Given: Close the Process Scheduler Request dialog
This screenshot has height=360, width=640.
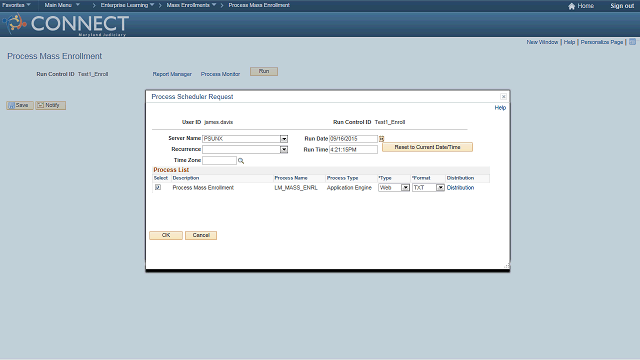Looking at the screenshot, I should 503,97.
